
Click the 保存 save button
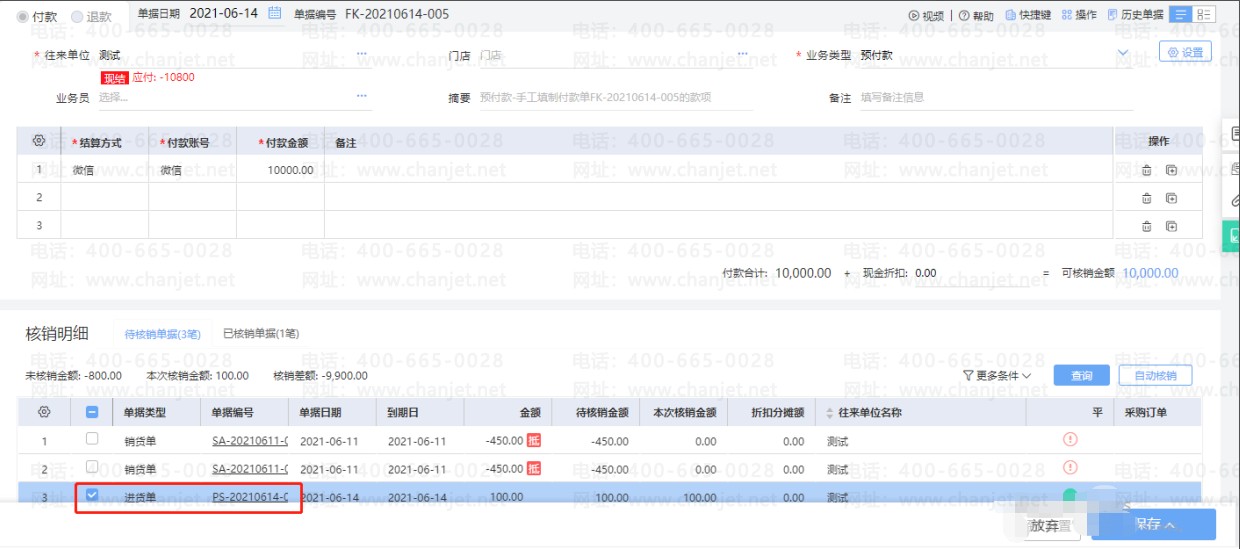click(1154, 524)
